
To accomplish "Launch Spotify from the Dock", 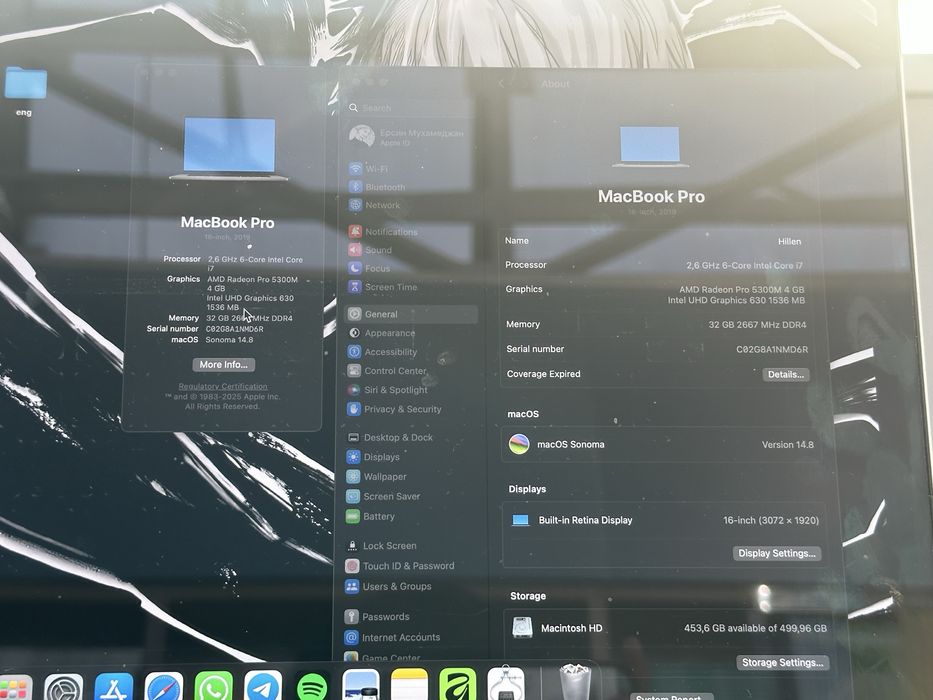I will point(312,688).
